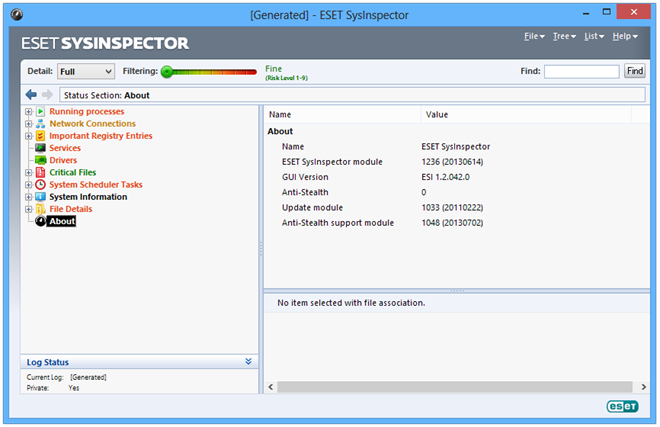Viewport: 660px width, 427px height.
Task: Open the File menu
Action: (x=534, y=36)
